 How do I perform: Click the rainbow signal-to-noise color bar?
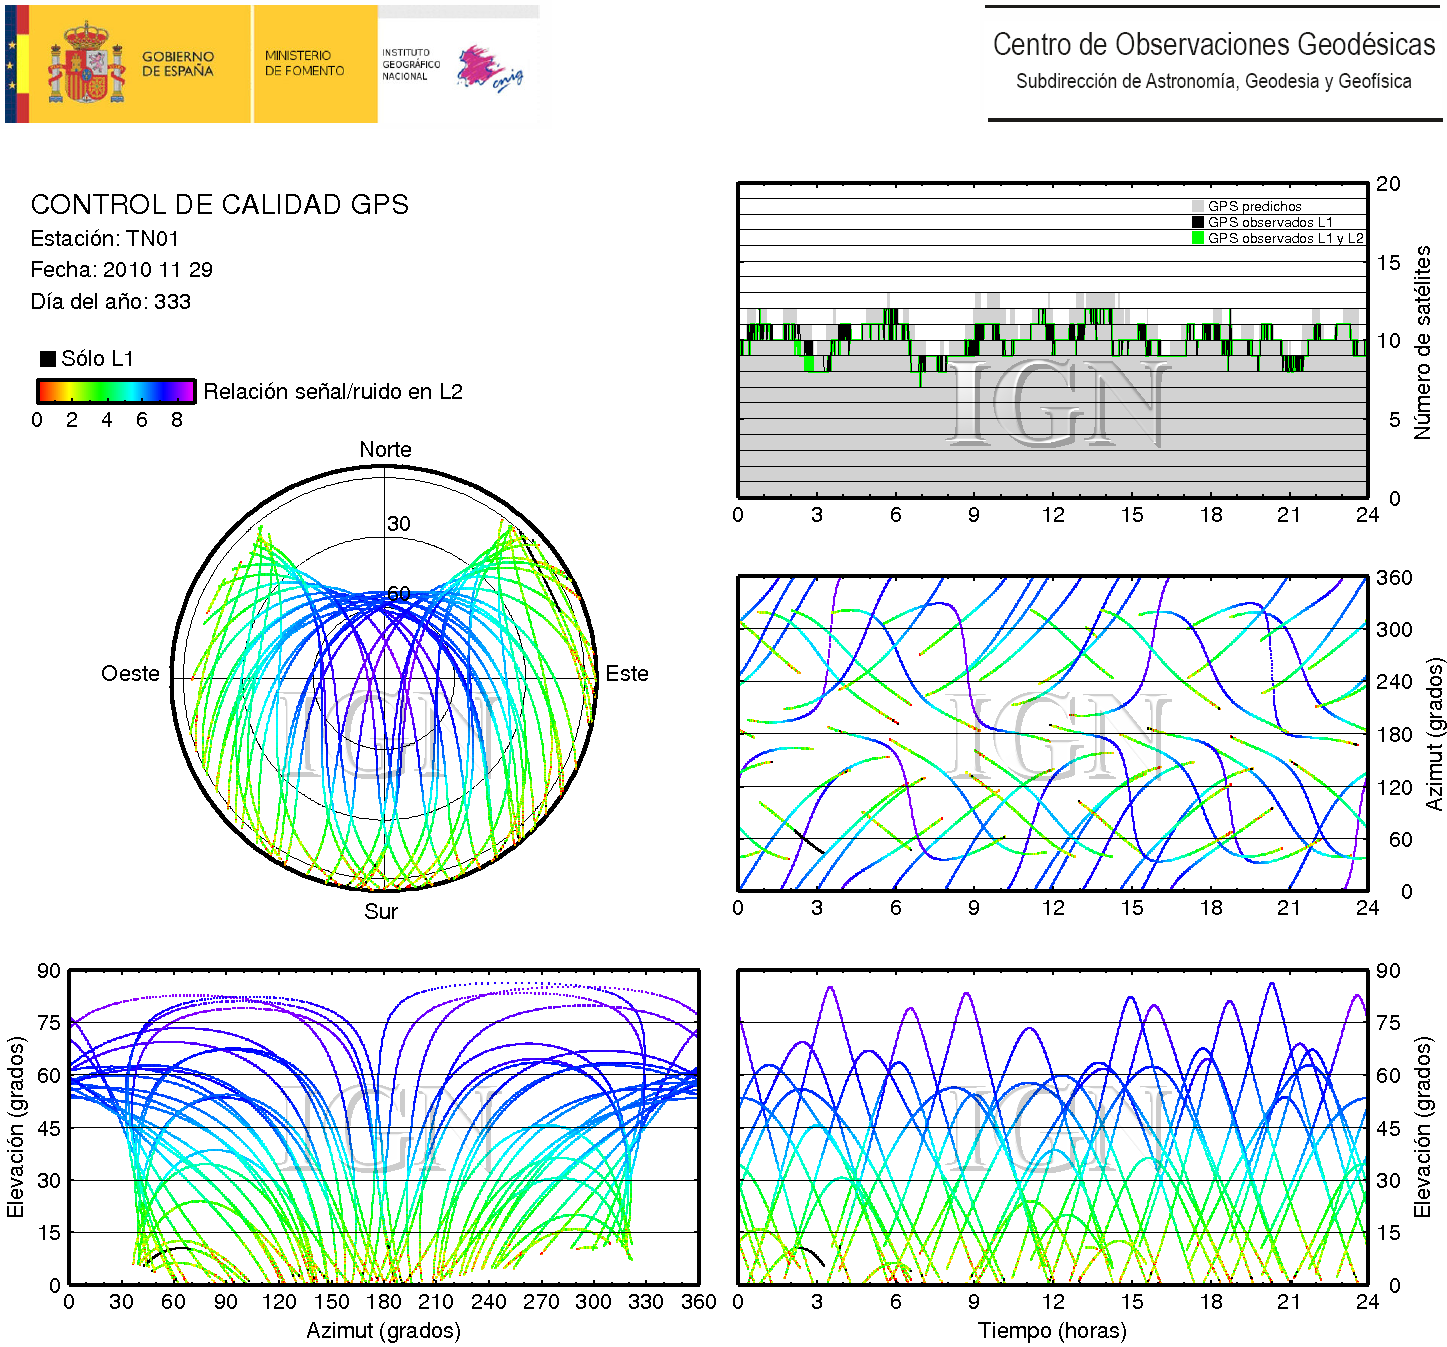click(x=116, y=391)
